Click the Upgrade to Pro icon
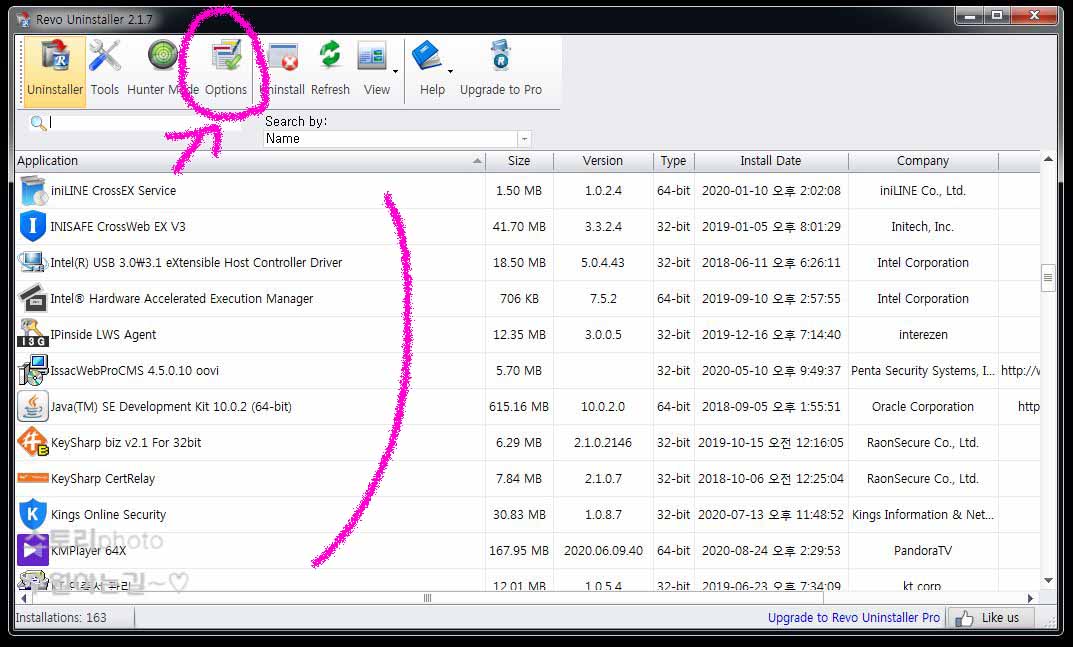The image size is (1073, 647). tap(501, 56)
